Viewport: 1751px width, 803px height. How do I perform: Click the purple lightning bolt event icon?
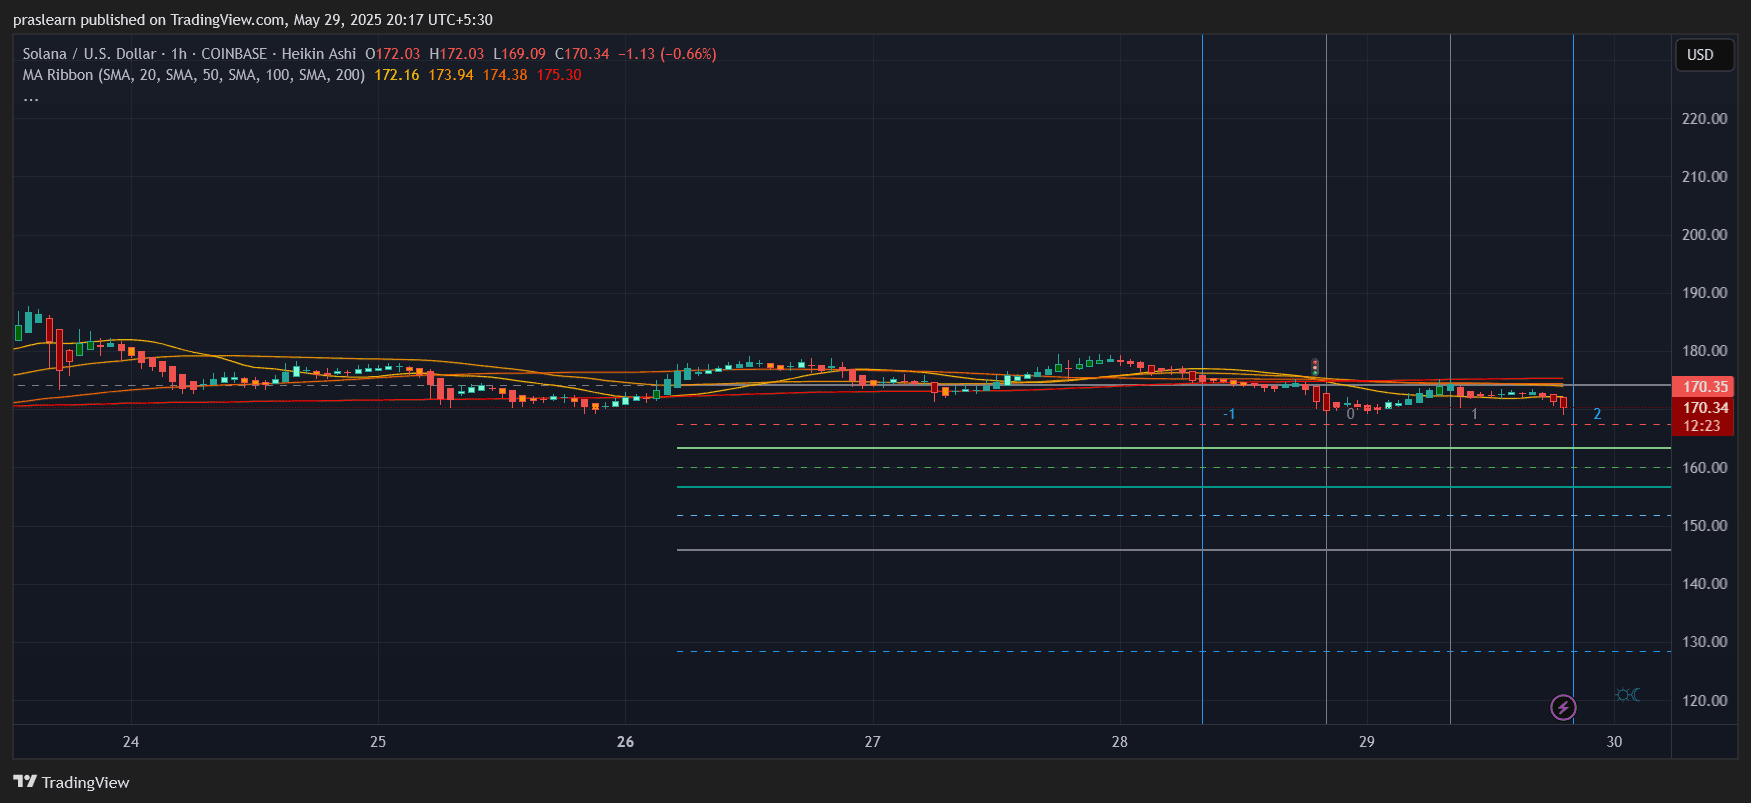pyautogui.click(x=1563, y=708)
